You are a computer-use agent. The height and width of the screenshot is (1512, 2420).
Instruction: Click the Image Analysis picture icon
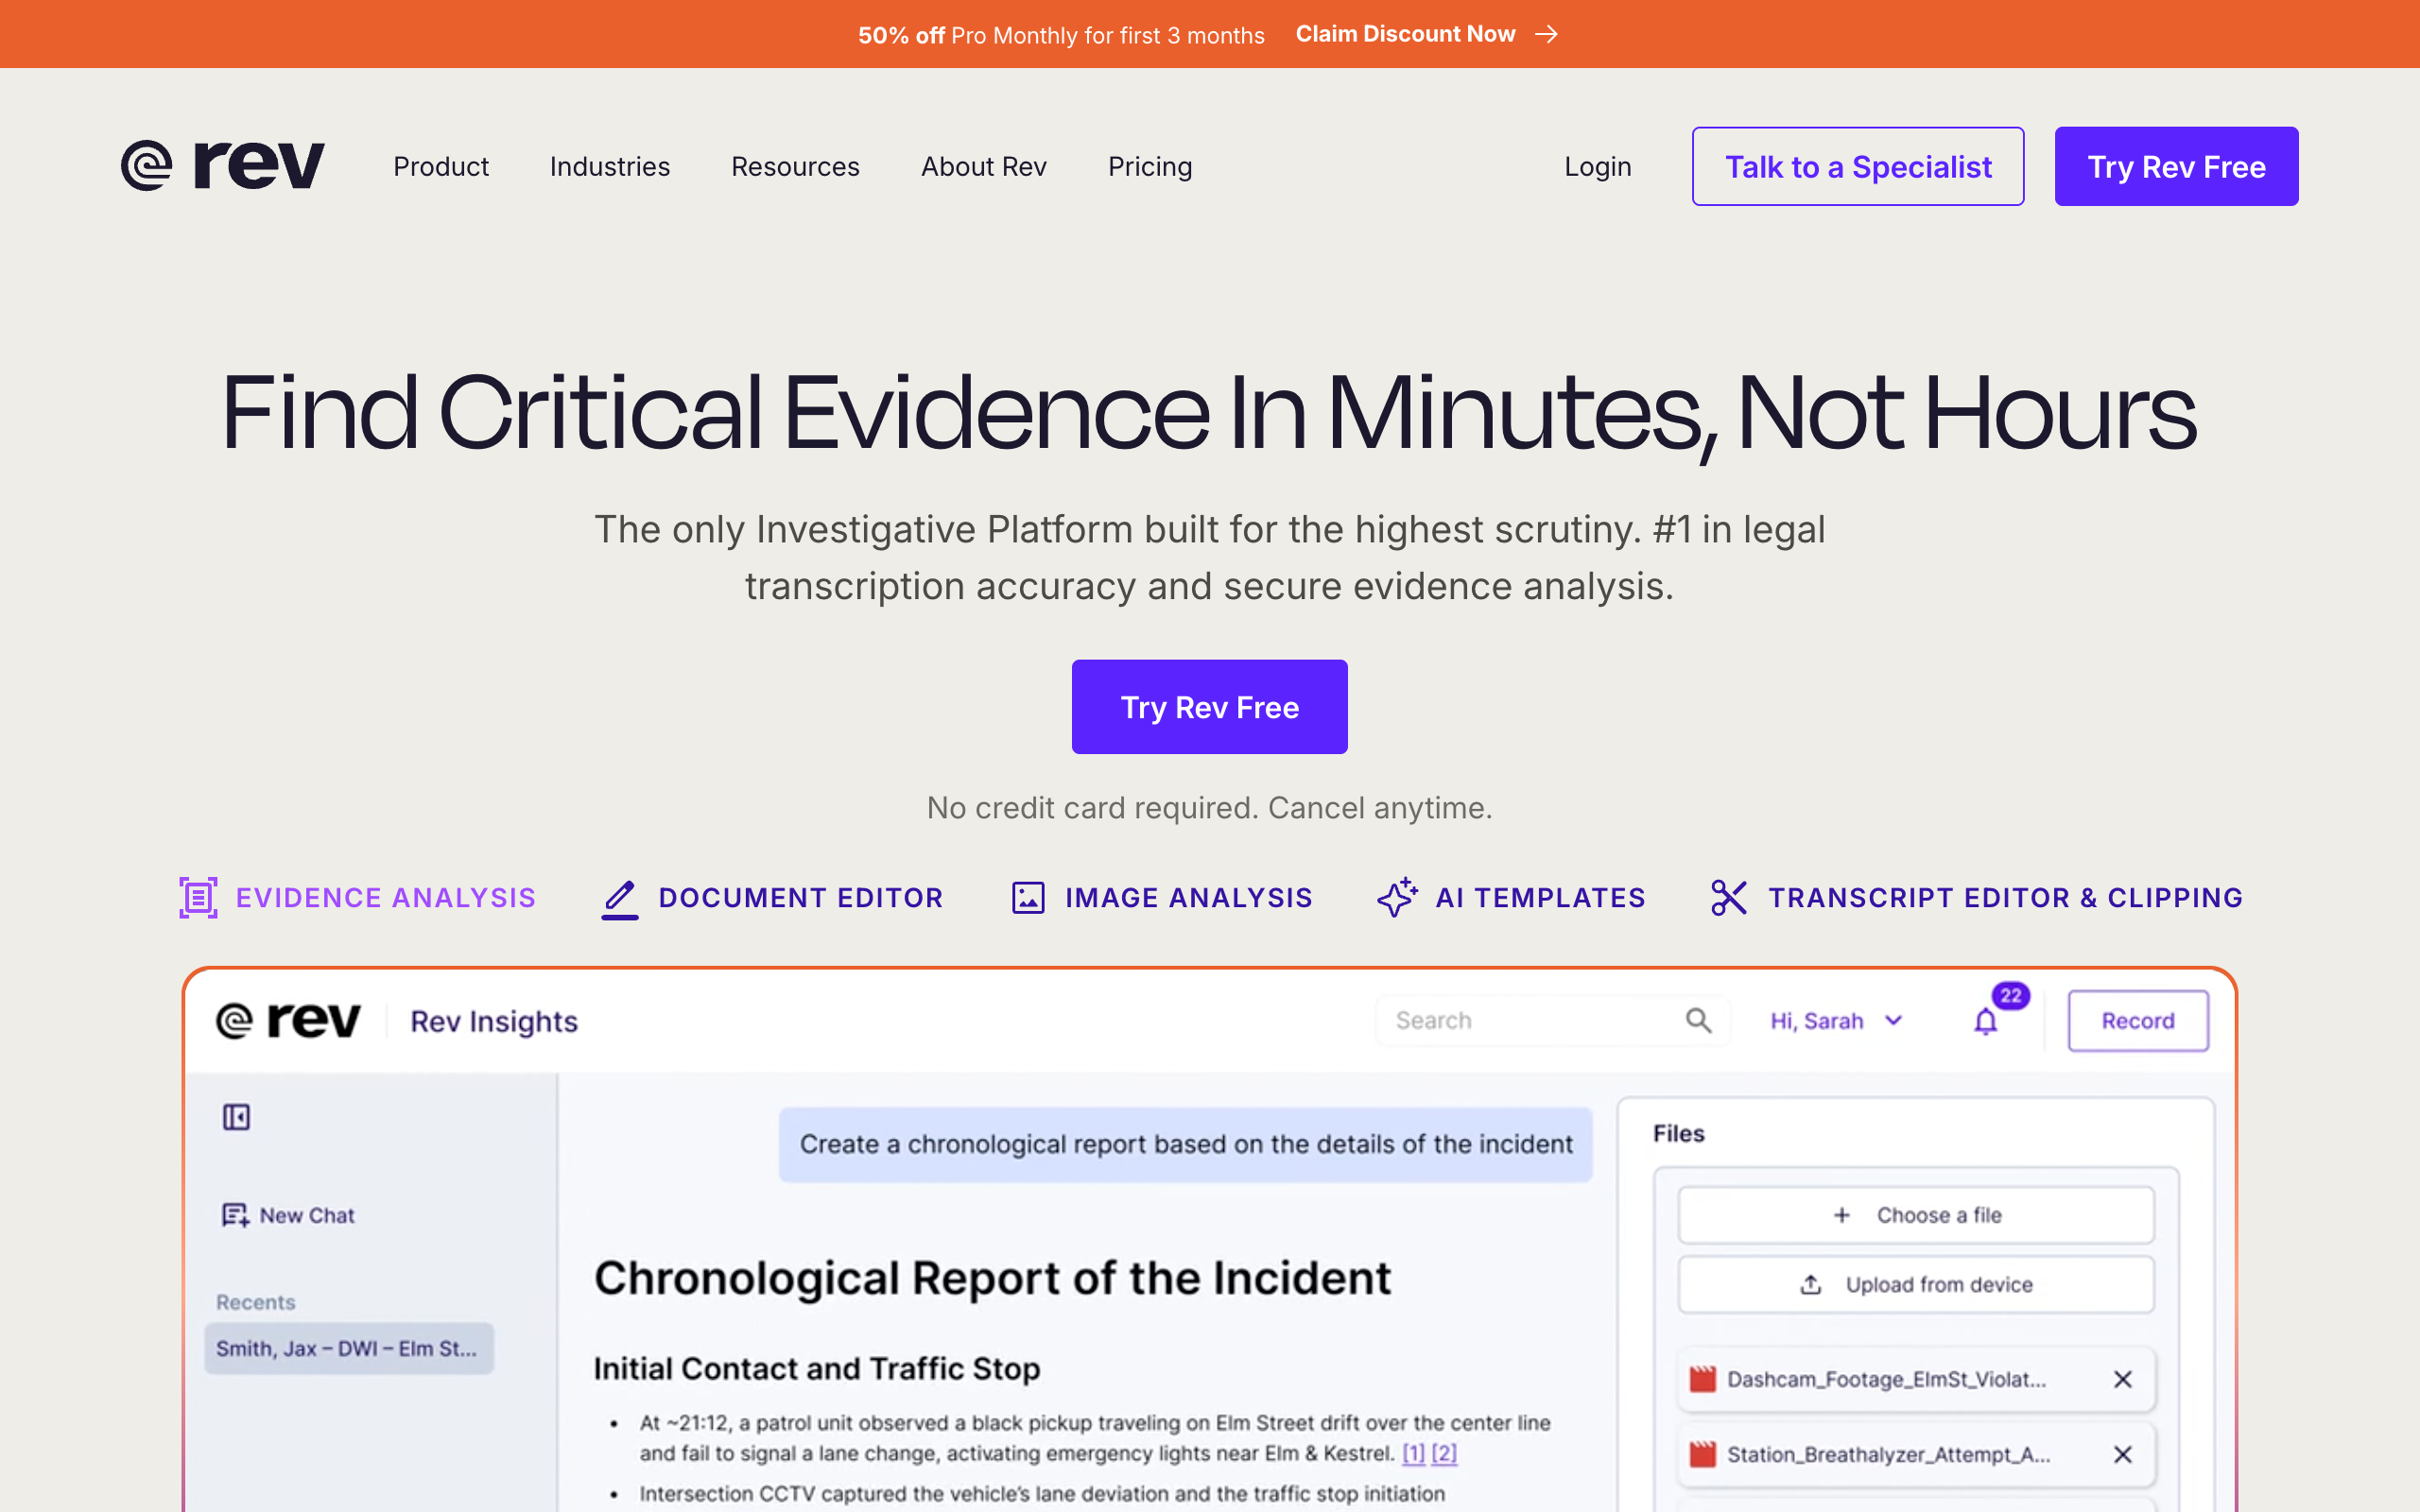pos(1028,897)
